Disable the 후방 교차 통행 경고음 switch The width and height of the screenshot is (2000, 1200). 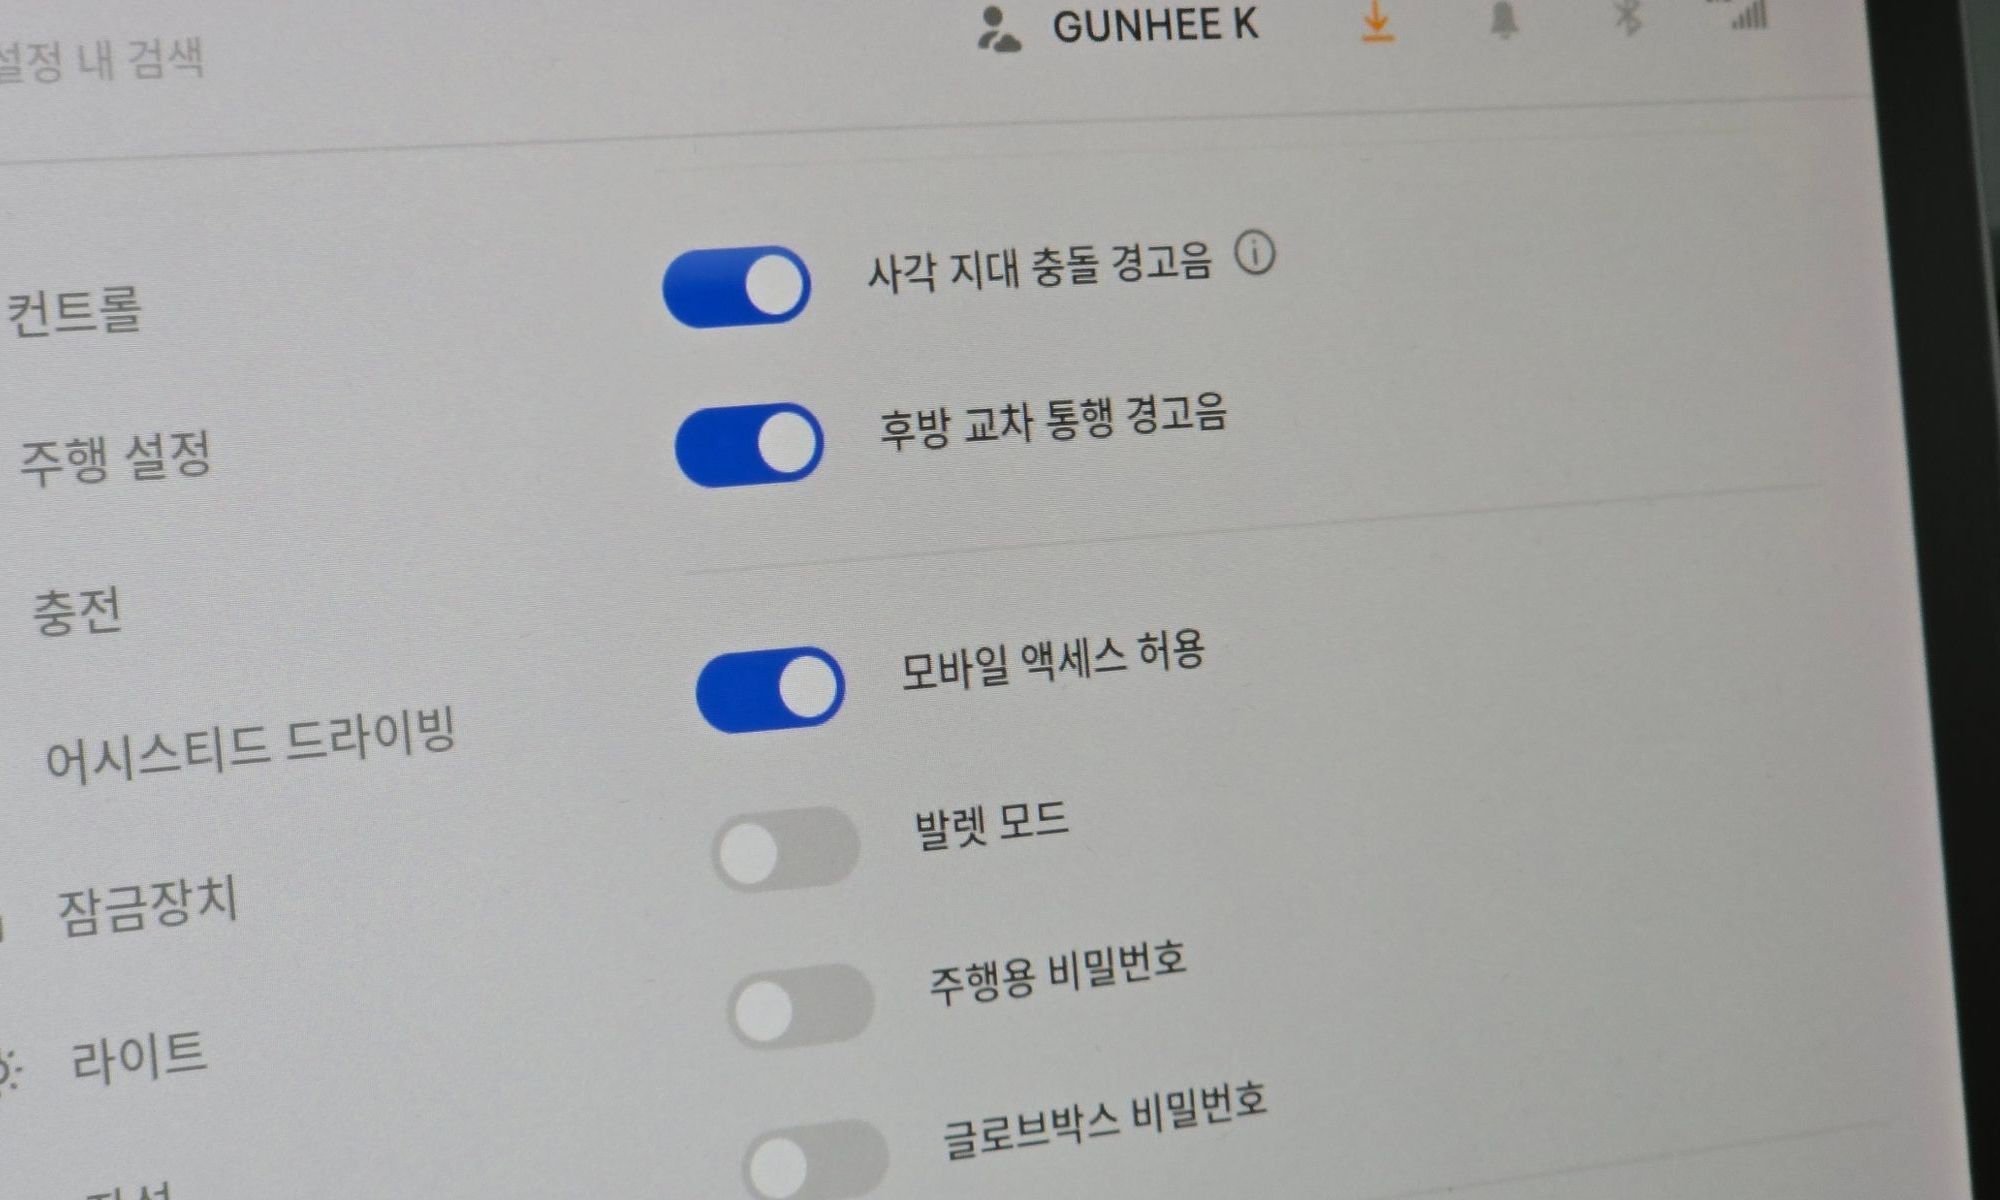[x=749, y=445]
